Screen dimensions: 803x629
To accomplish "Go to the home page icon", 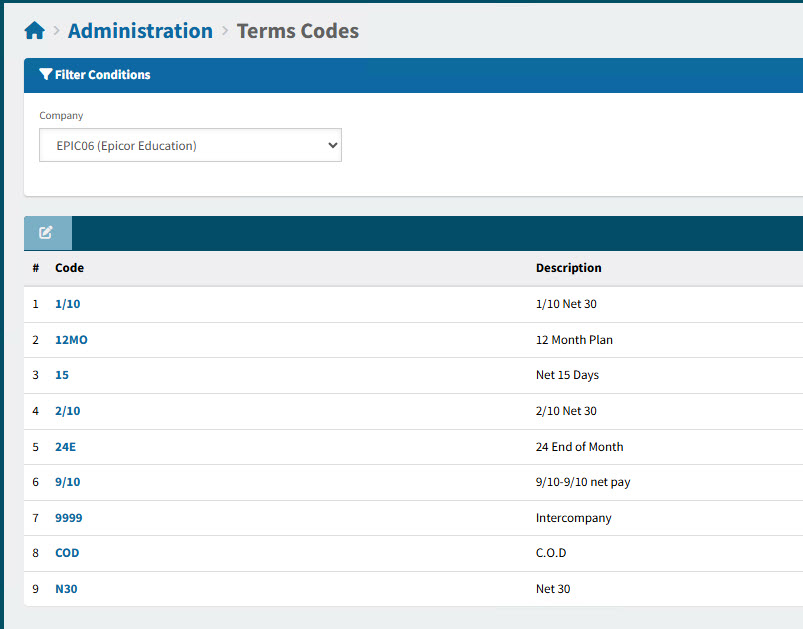I will tap(34, 31).
